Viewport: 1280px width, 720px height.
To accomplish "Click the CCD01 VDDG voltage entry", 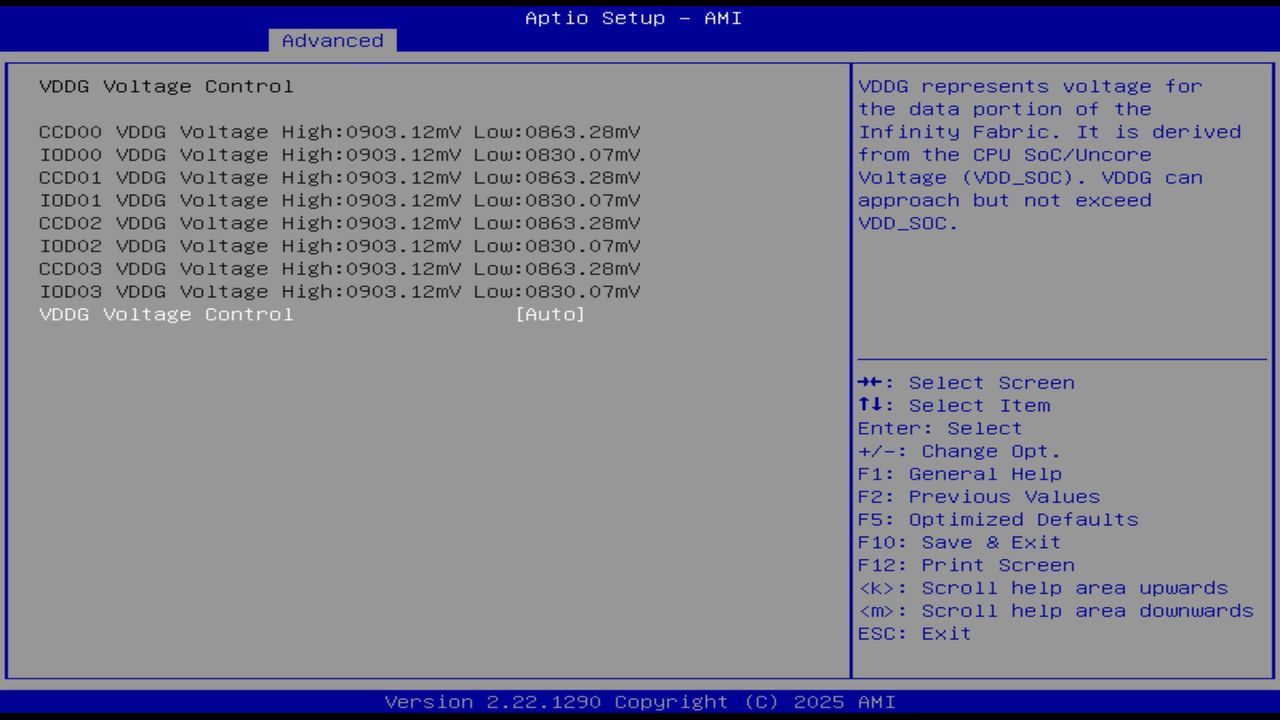I will (x=339, y=177).
